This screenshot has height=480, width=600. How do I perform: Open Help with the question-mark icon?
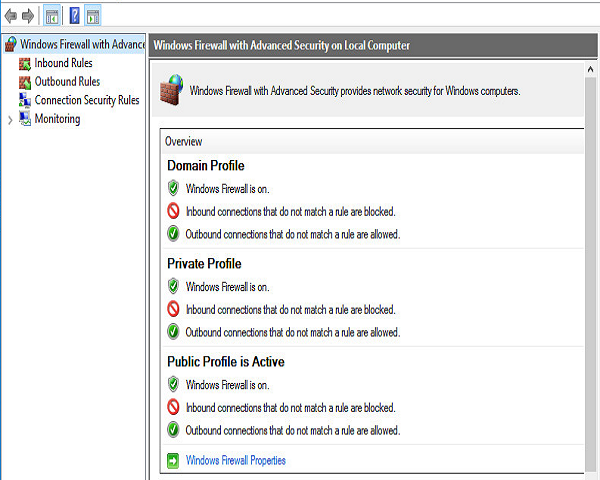coord(75,16)
